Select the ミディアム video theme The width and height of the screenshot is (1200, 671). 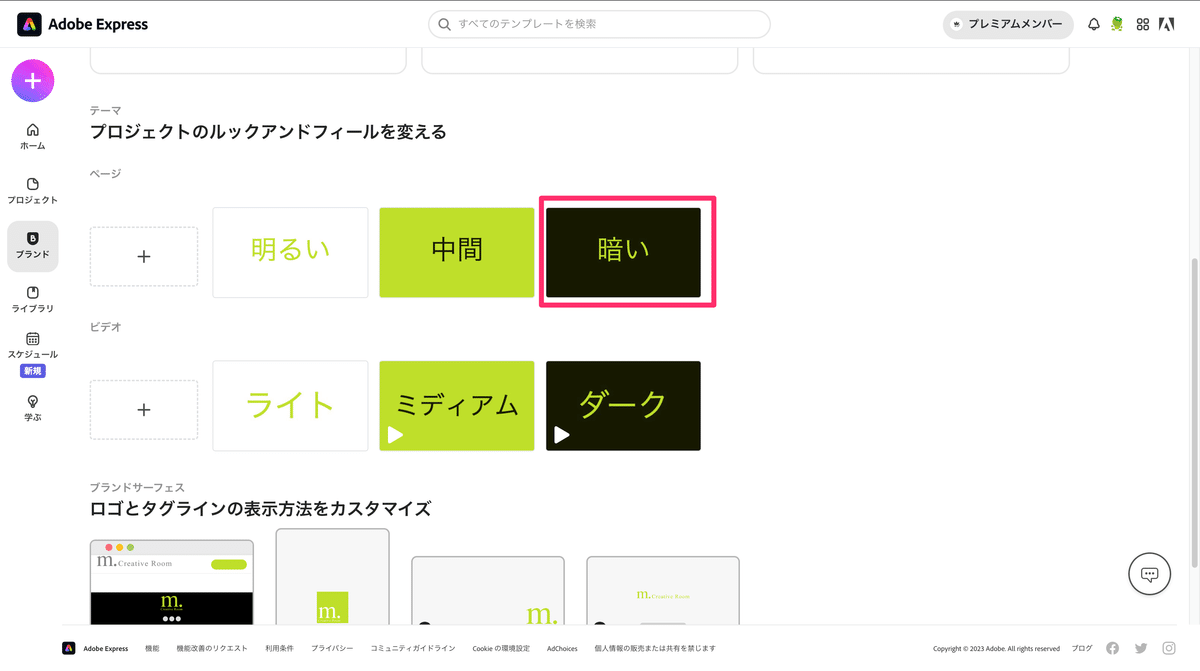pos(457,406)
